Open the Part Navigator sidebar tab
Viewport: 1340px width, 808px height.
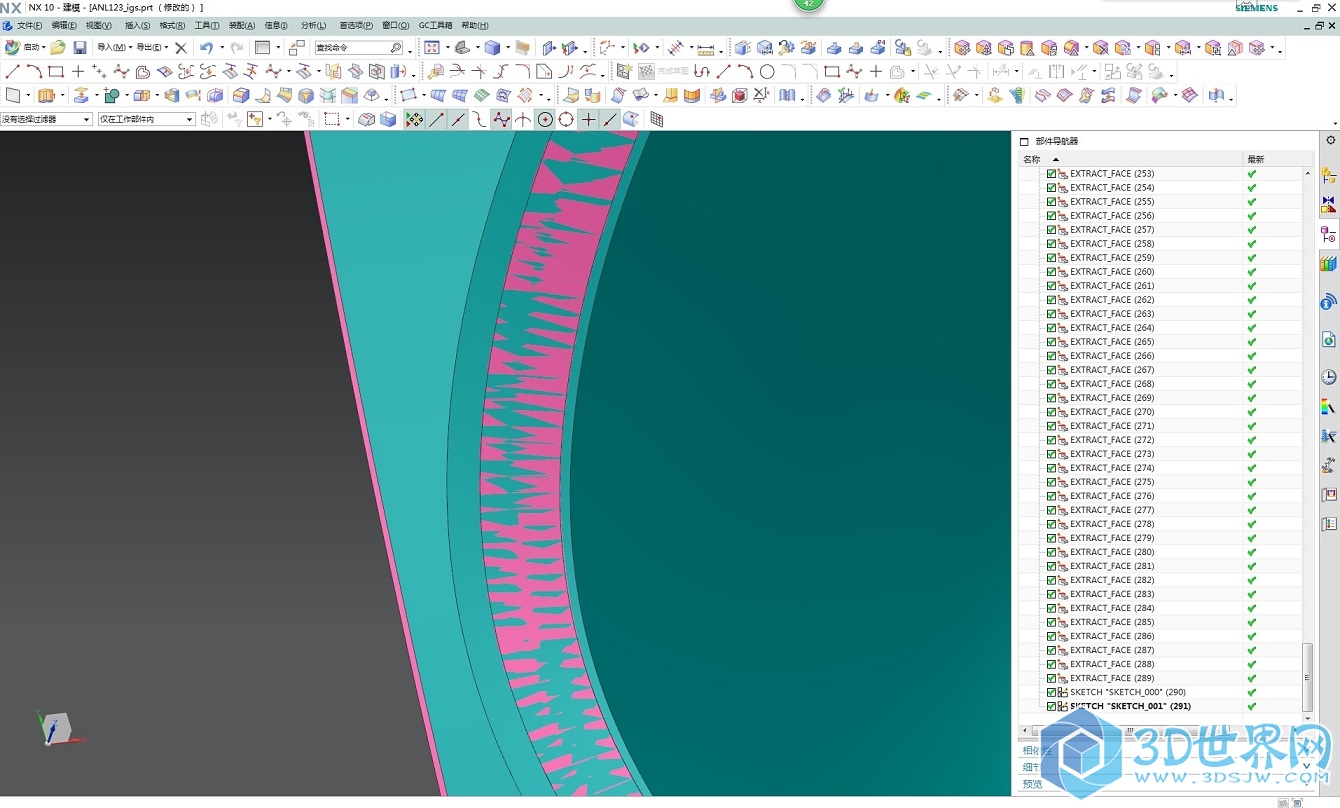click(x=1329, y=235)
